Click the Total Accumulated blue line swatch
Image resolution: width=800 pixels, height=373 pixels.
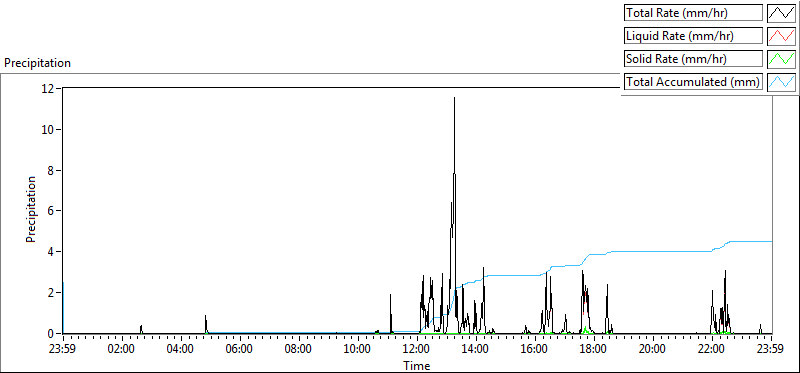pyautogui.click(x=781, y=82)
